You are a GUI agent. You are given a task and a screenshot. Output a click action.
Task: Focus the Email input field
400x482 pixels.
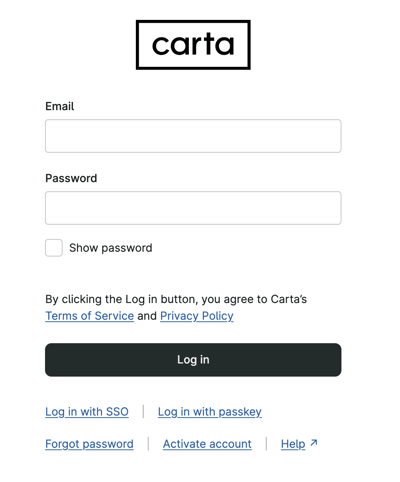pyautogui.click(x=193, y=136)
